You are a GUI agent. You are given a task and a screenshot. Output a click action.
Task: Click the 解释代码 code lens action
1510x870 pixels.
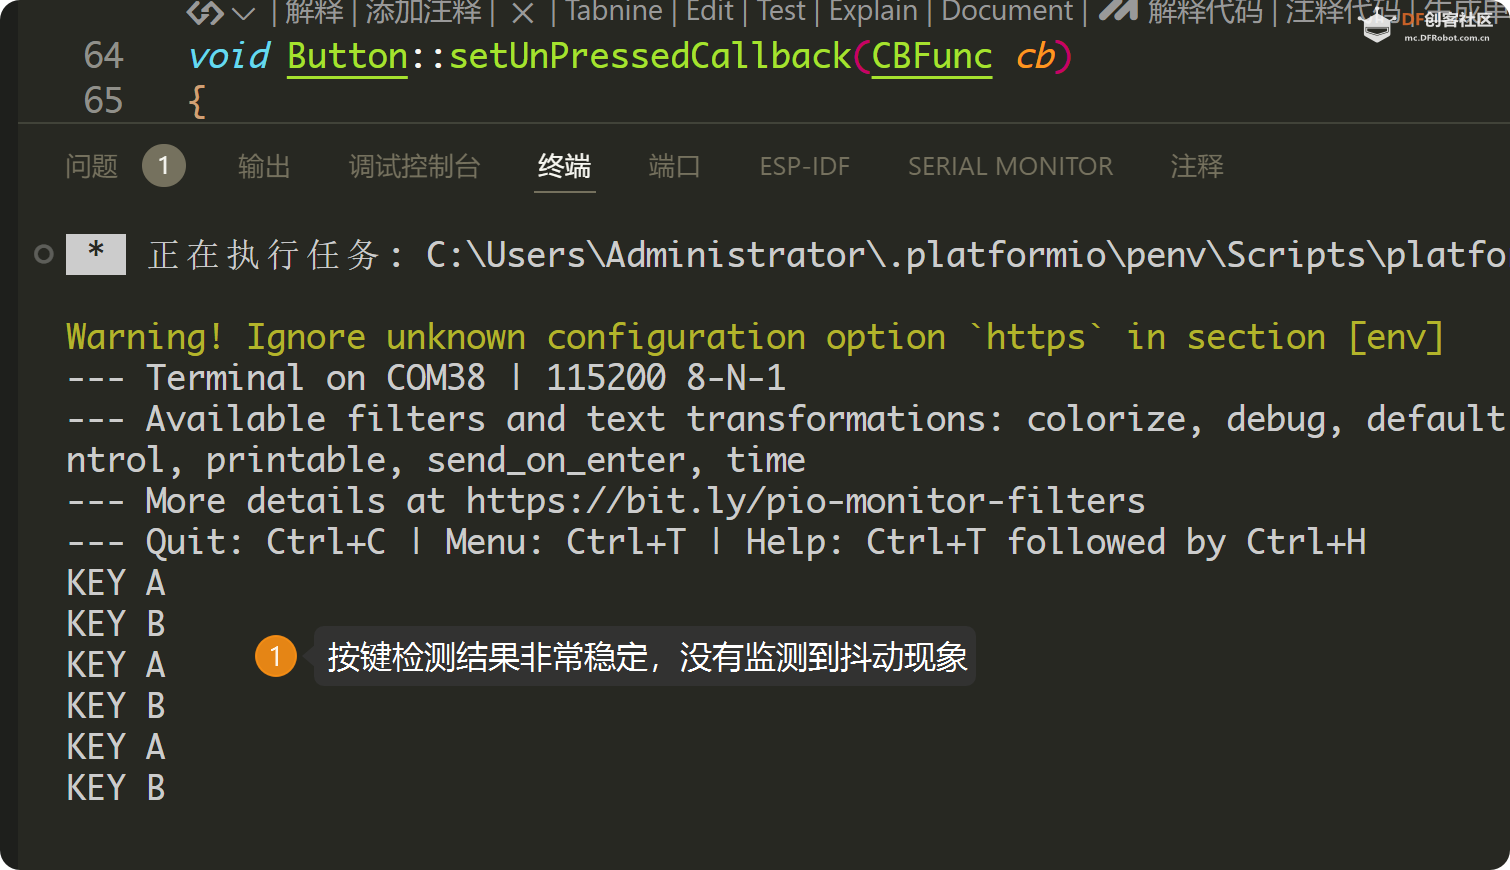pos(1205,12)
